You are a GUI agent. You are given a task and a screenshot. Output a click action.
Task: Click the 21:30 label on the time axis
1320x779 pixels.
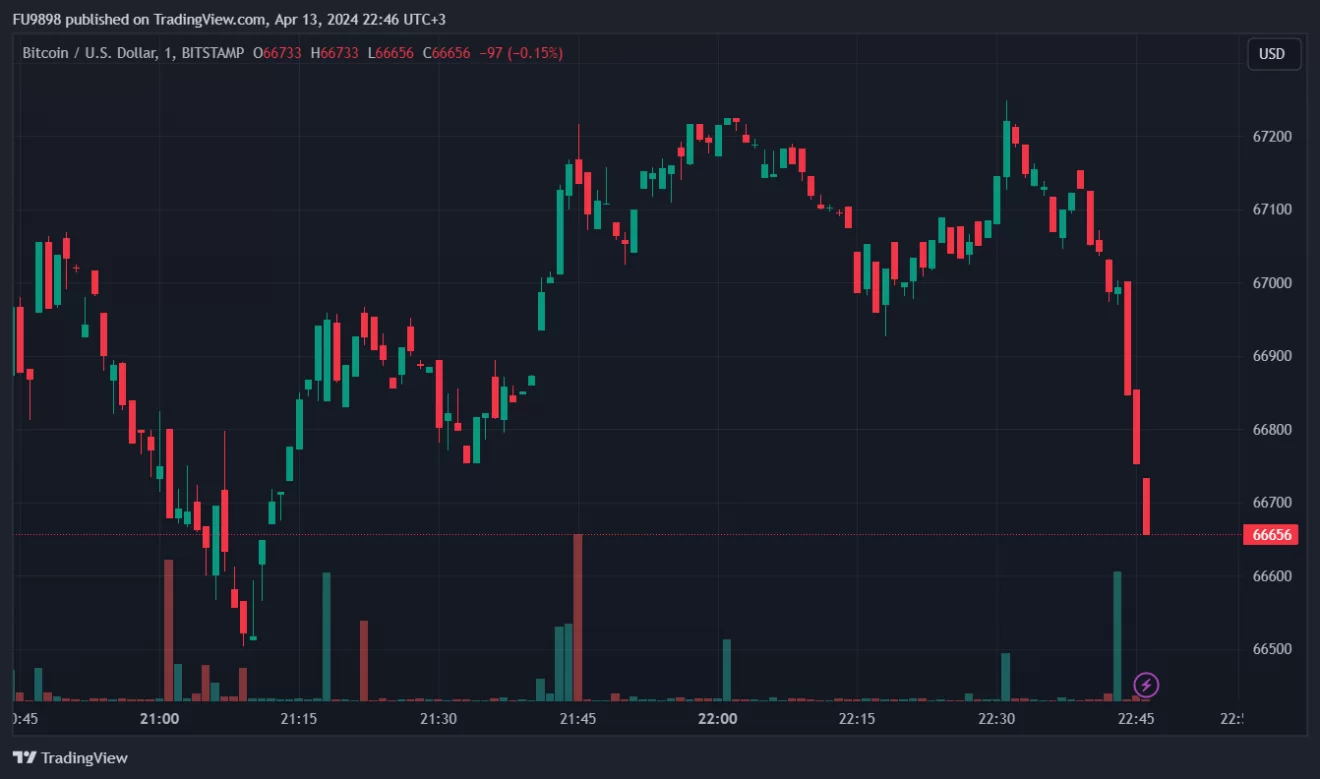click(438, 719)
